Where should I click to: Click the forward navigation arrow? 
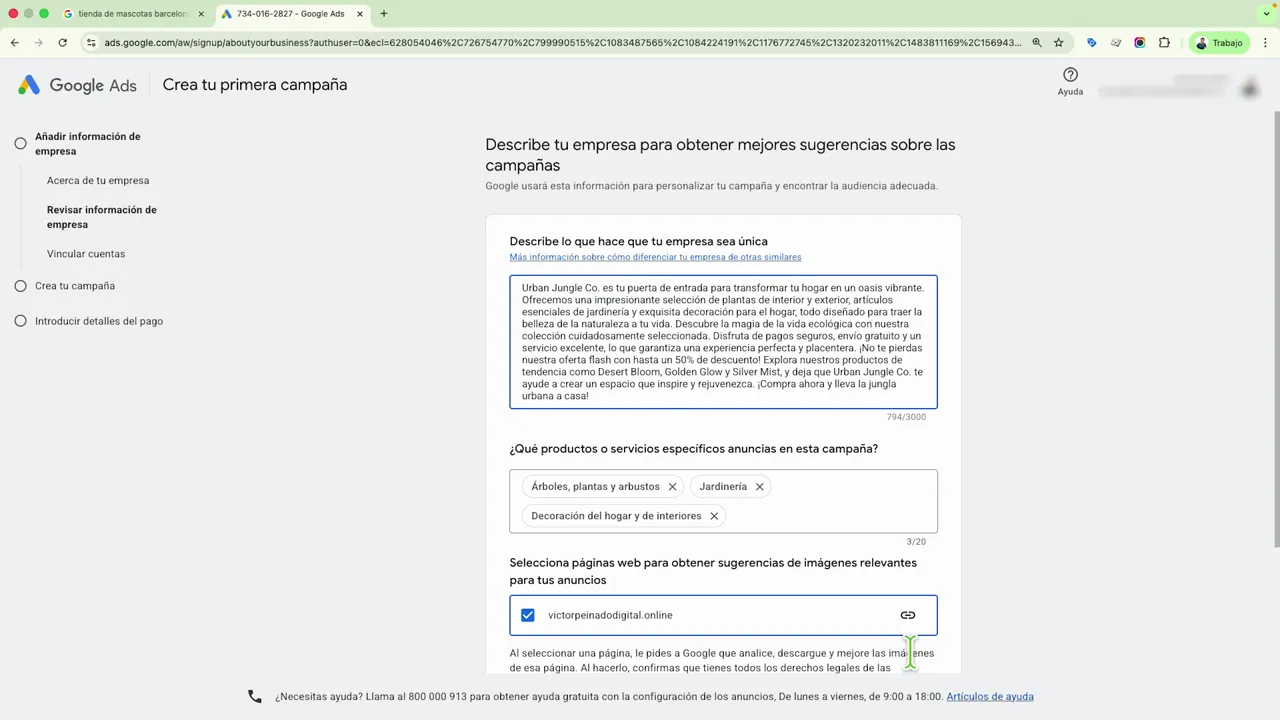[38, 43]
